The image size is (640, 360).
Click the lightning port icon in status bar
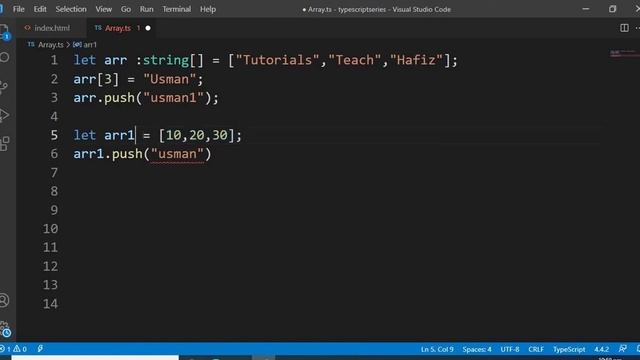40,349
